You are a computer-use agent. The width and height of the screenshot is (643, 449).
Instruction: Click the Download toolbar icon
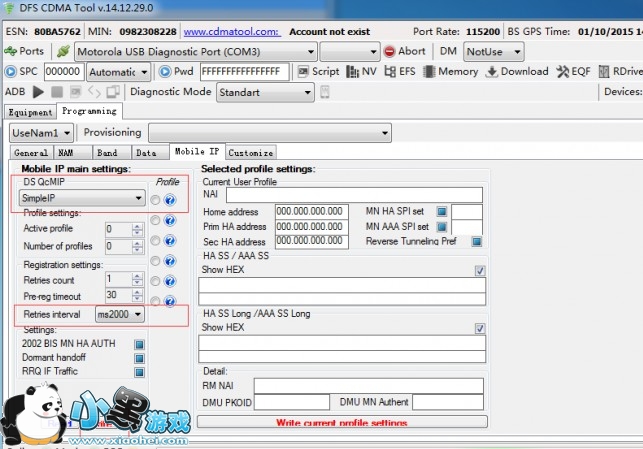pyautogui.click(x=516, y=71)
